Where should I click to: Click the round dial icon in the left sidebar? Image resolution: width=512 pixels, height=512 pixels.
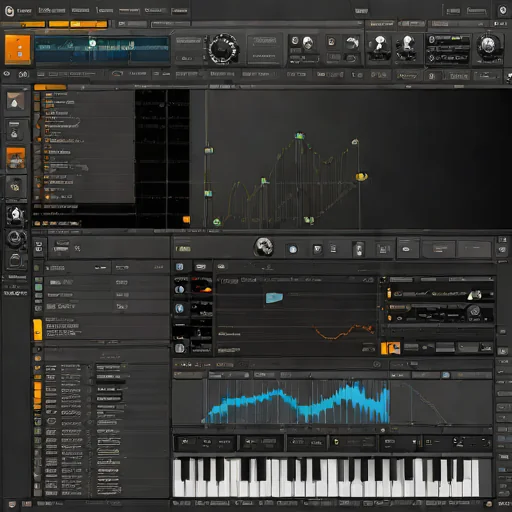pyautogui.click(x=15, y=238)
